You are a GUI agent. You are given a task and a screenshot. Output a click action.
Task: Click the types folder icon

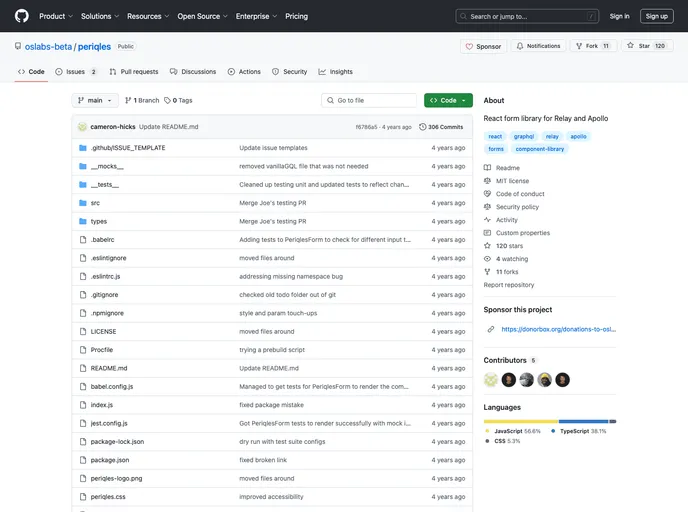(82, 222)
